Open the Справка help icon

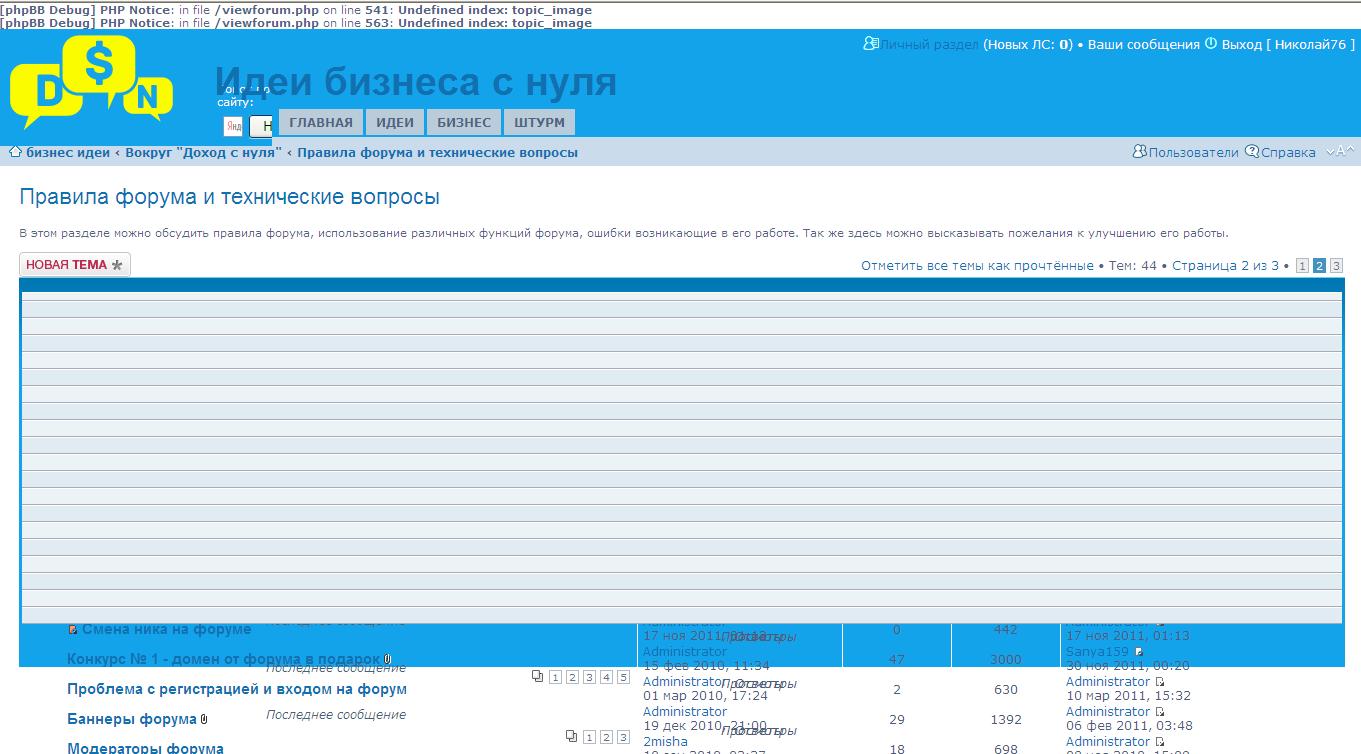(x=1252, y=151)
